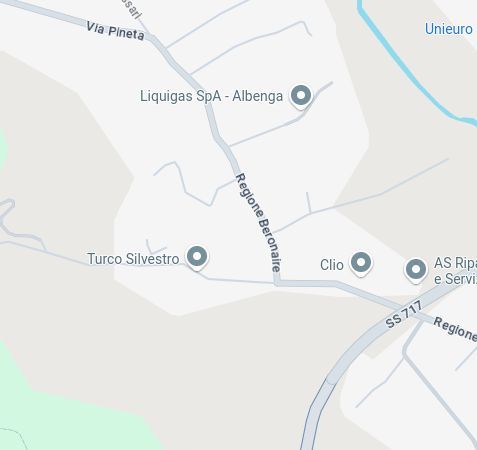Viewport: 477px width, 450px height.
Task: Open the Clio place marker
Action: pyautogui.click(x=361, y=264)
